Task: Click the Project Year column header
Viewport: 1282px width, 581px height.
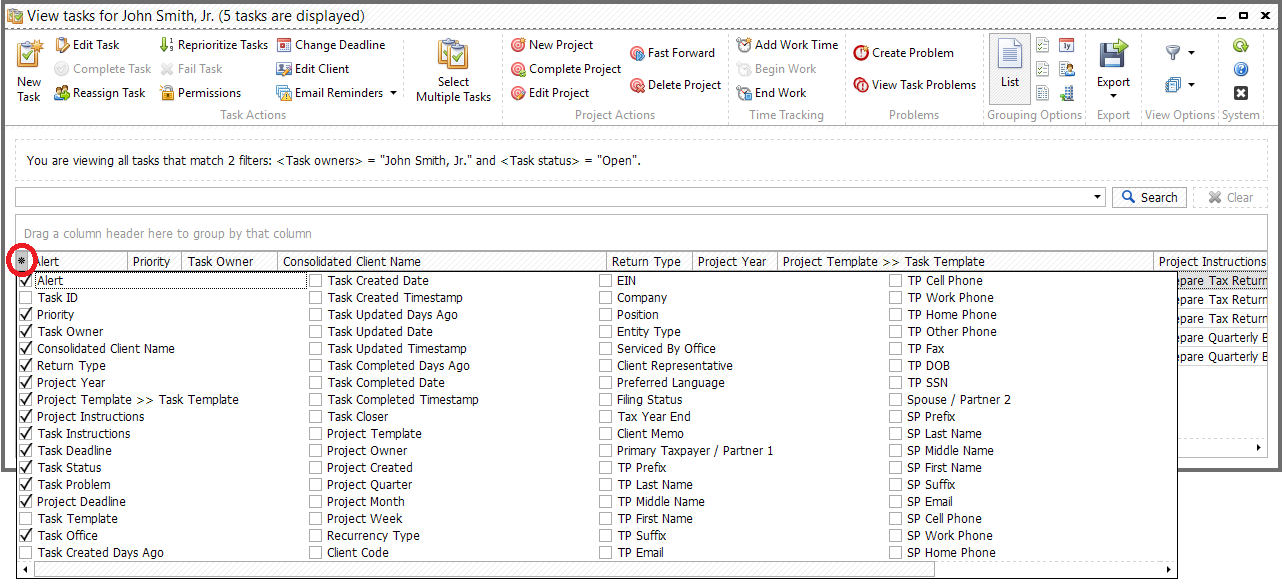Action: [736, 261]
